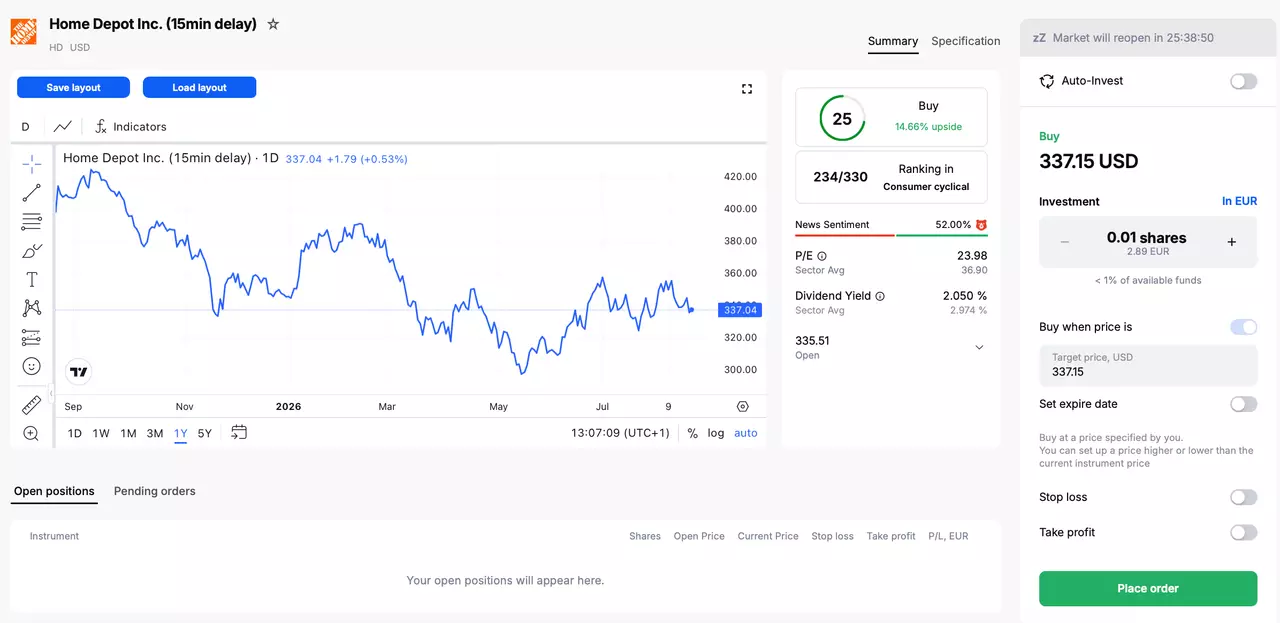Open the emoji icons tool
Screen dimensions: 1280x623
(x=32, y=366)
